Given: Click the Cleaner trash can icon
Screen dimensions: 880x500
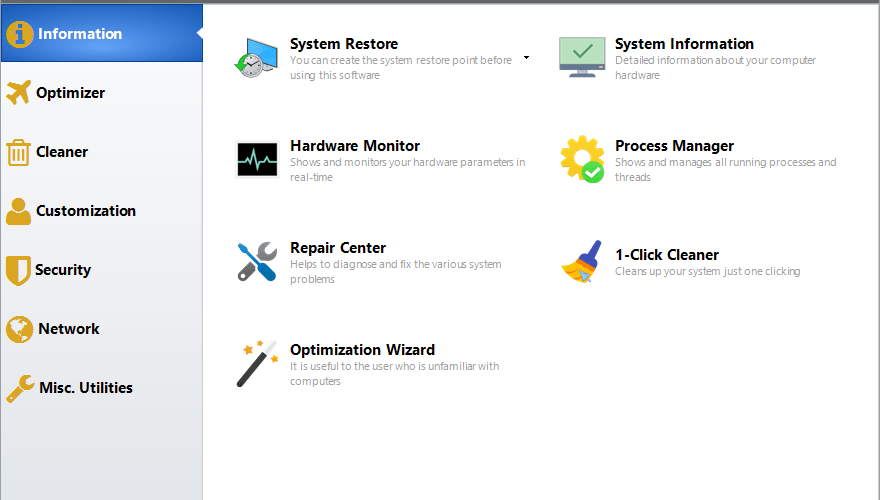Looking at the screenshot, I should 18,152.
